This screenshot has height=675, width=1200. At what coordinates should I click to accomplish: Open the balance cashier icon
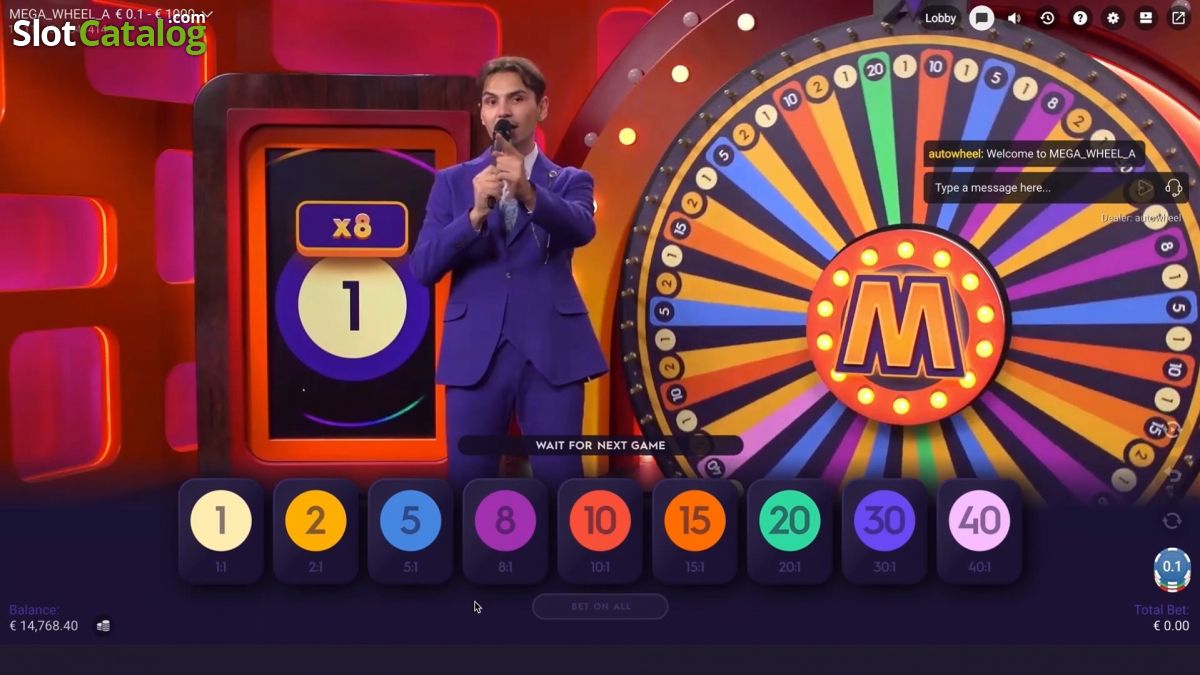tap(103, 626)
